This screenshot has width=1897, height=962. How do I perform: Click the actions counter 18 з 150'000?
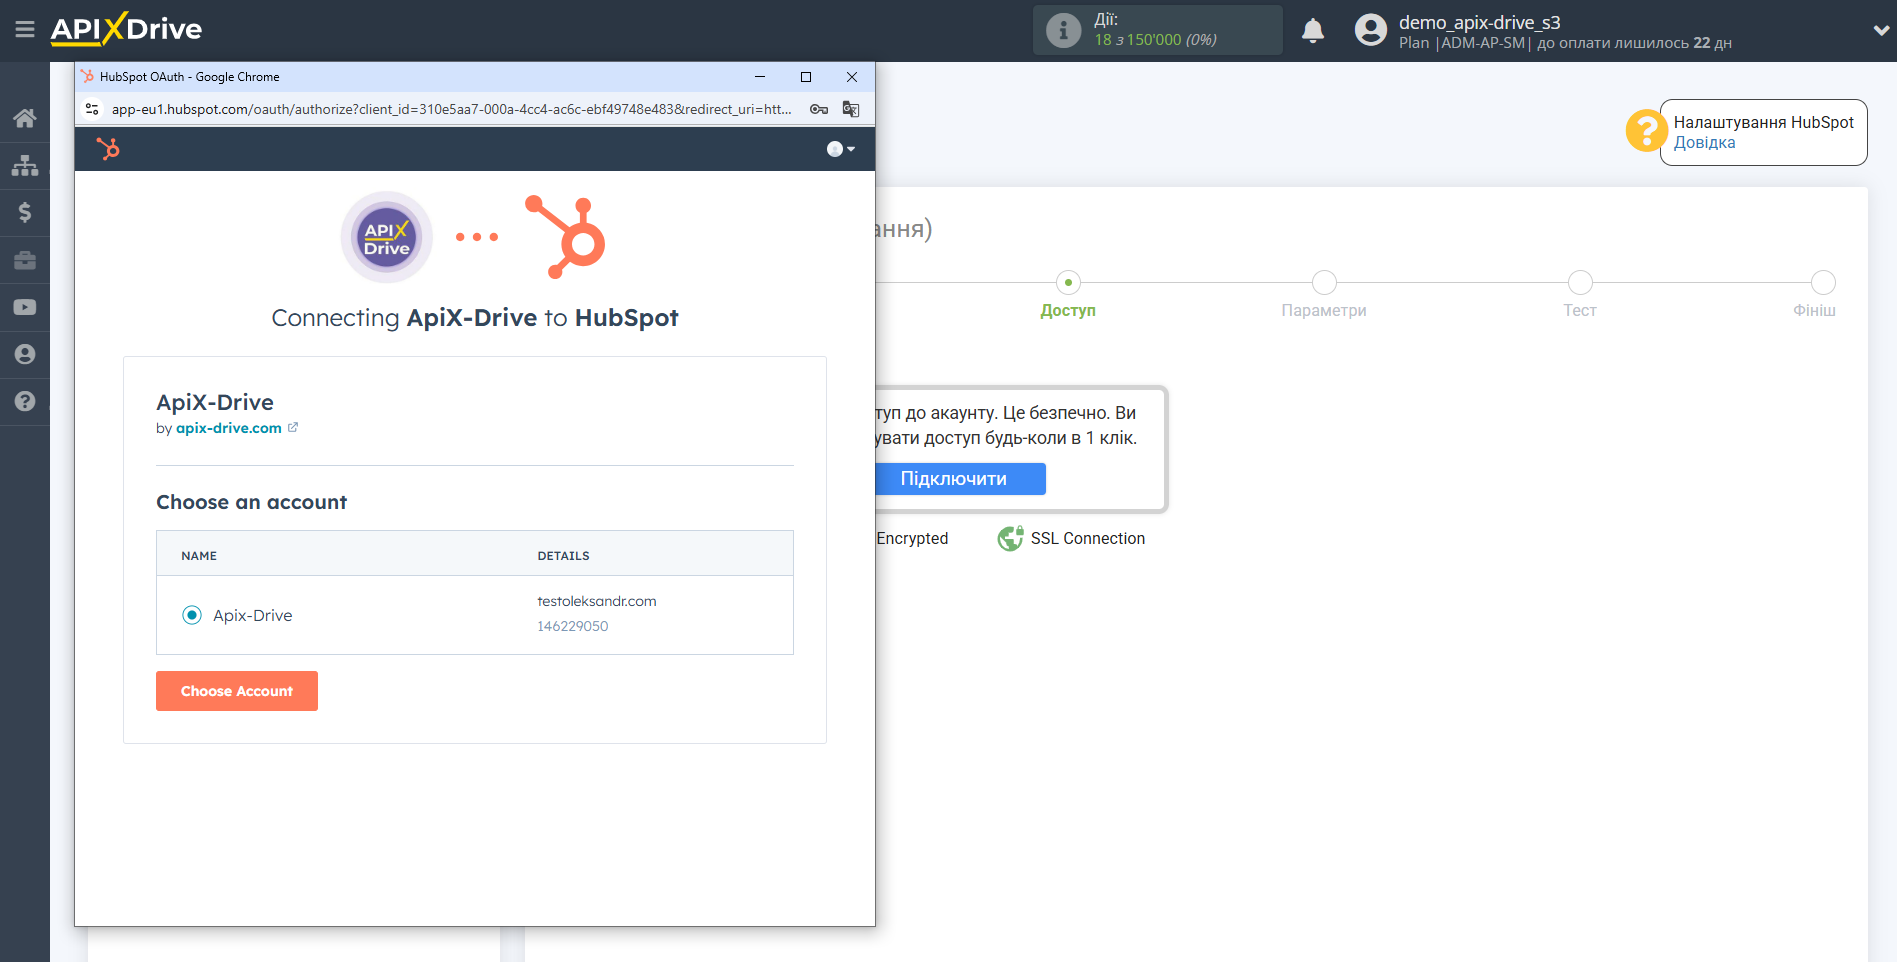(1155, 40)
